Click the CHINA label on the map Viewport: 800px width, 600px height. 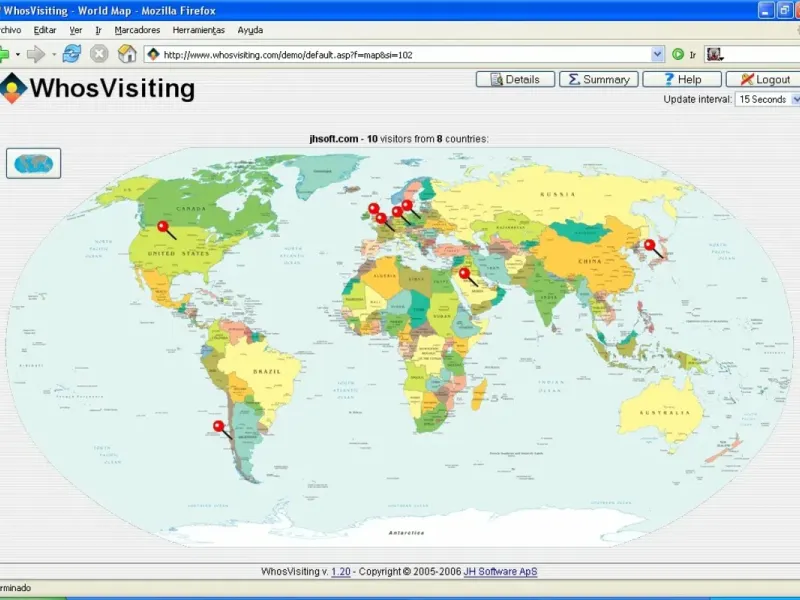pos(590,261)
